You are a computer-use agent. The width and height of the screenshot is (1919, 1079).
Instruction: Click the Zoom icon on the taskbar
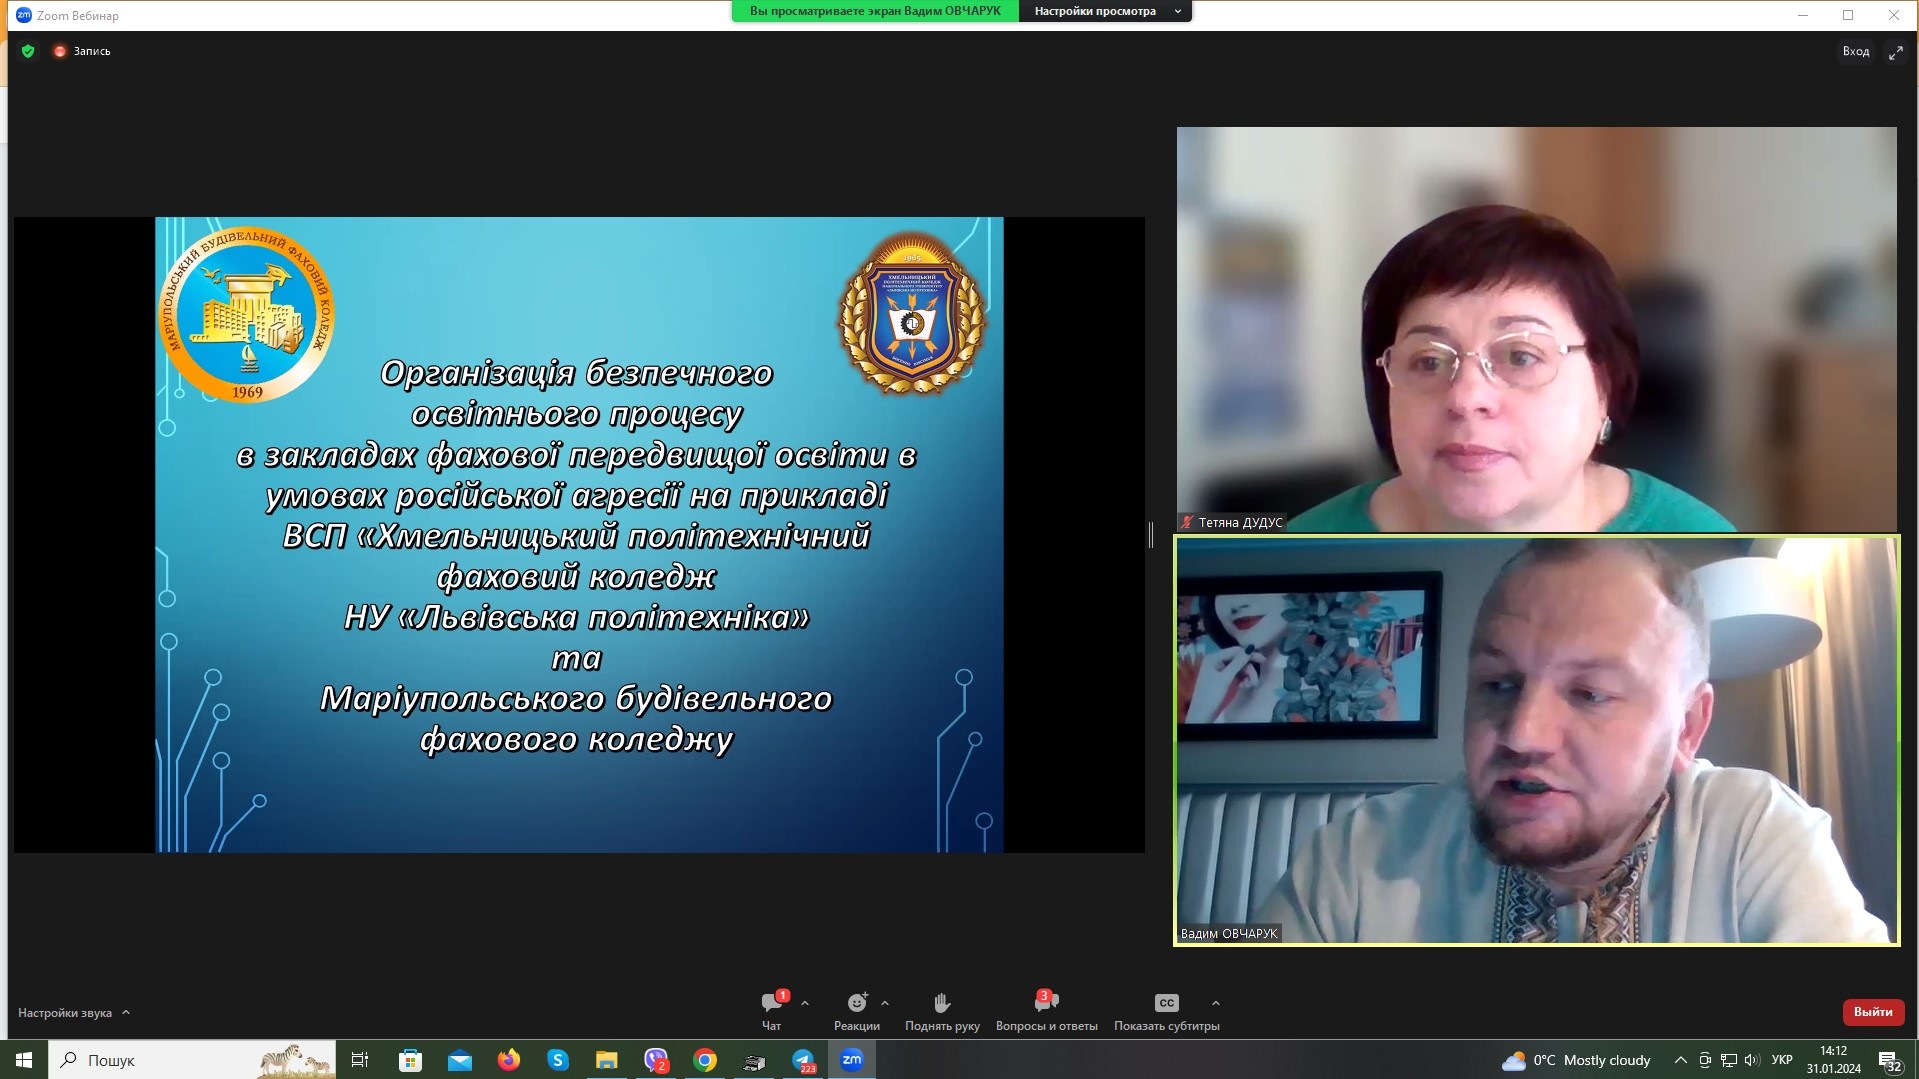(x=852, y=1060)
